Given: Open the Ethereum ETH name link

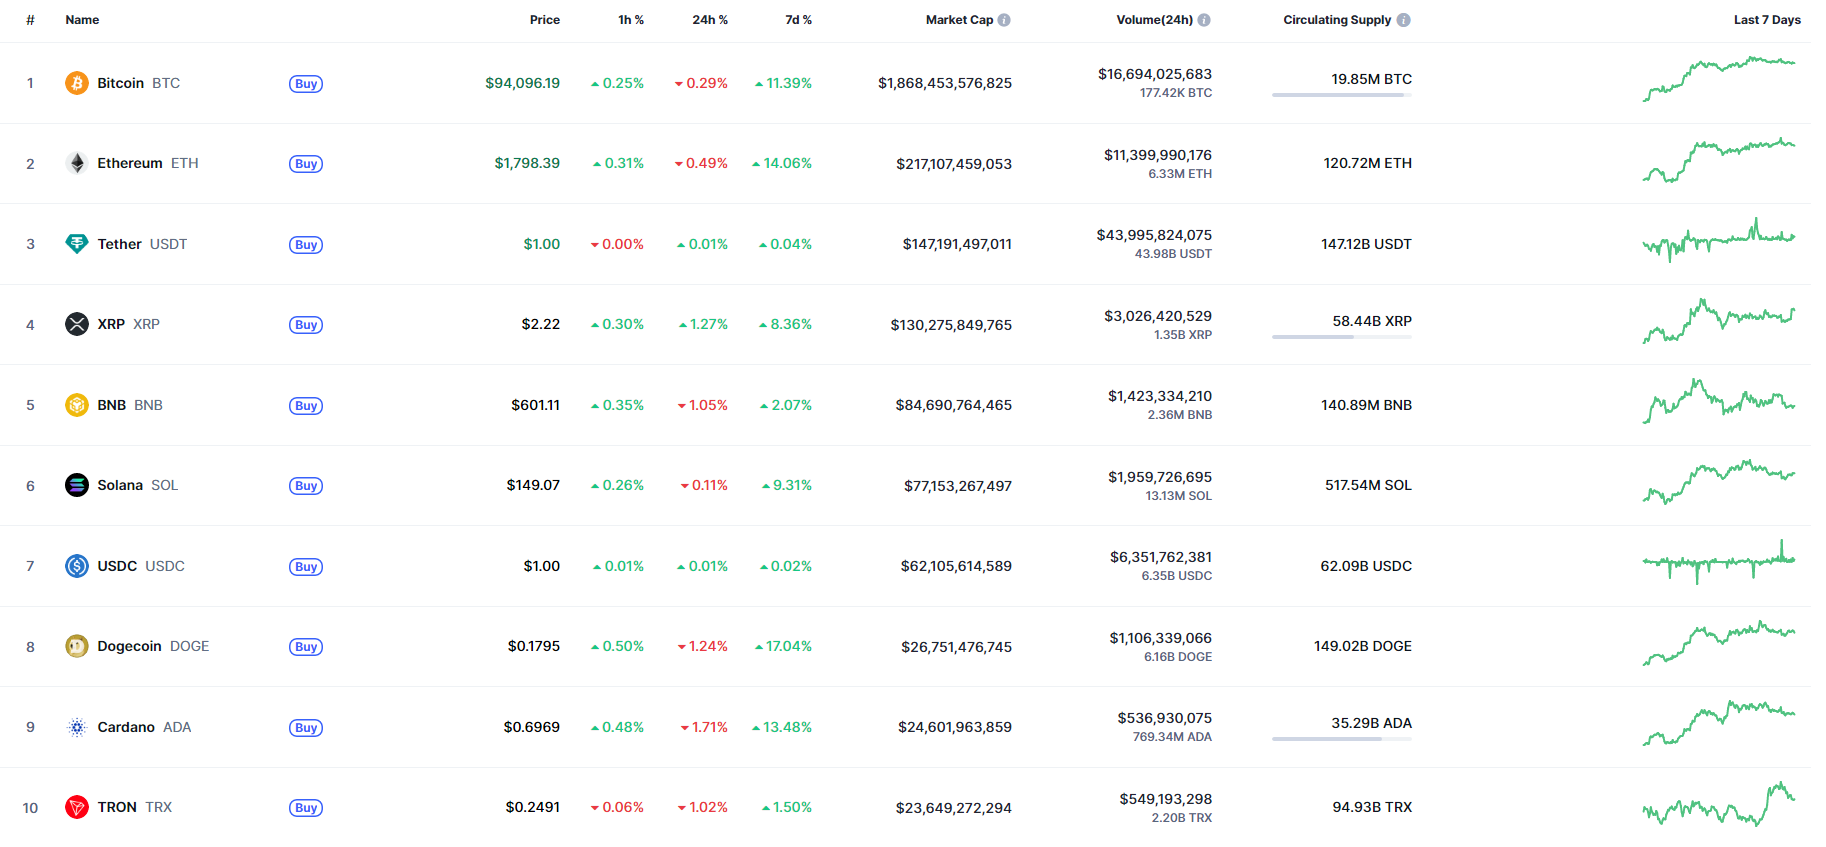Looking at the screenshot, I should [148, 163].
